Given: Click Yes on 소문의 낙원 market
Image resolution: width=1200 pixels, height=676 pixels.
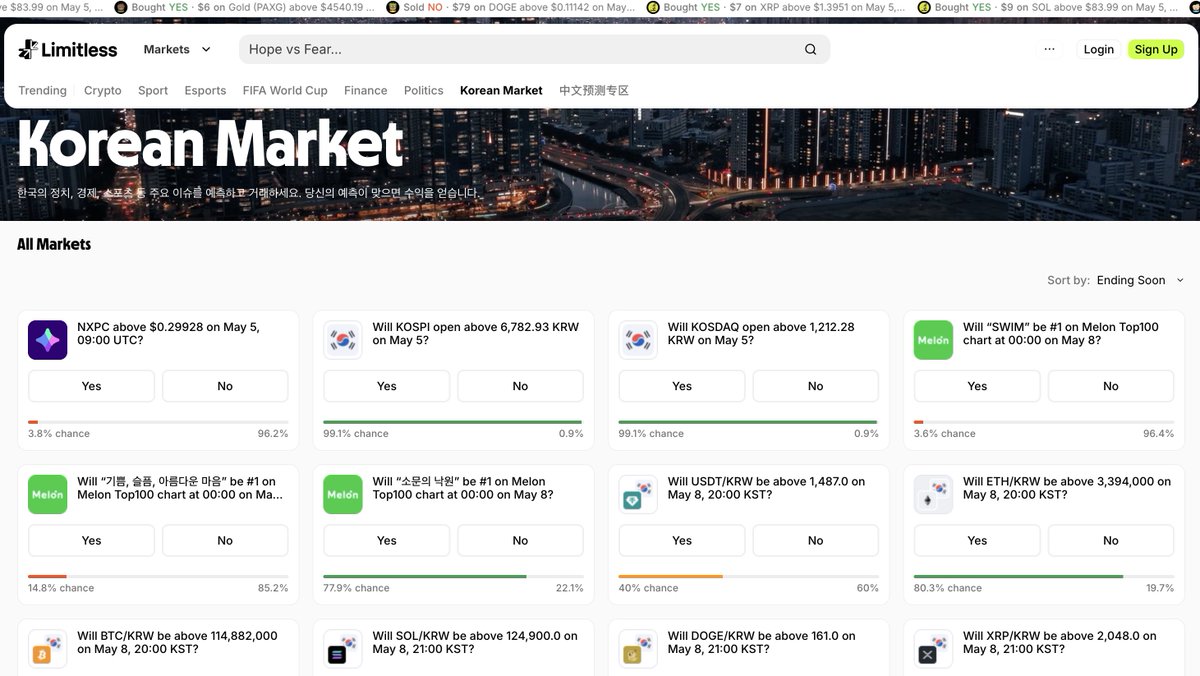Looking at the screenshot, I should [x=387, y=540].
